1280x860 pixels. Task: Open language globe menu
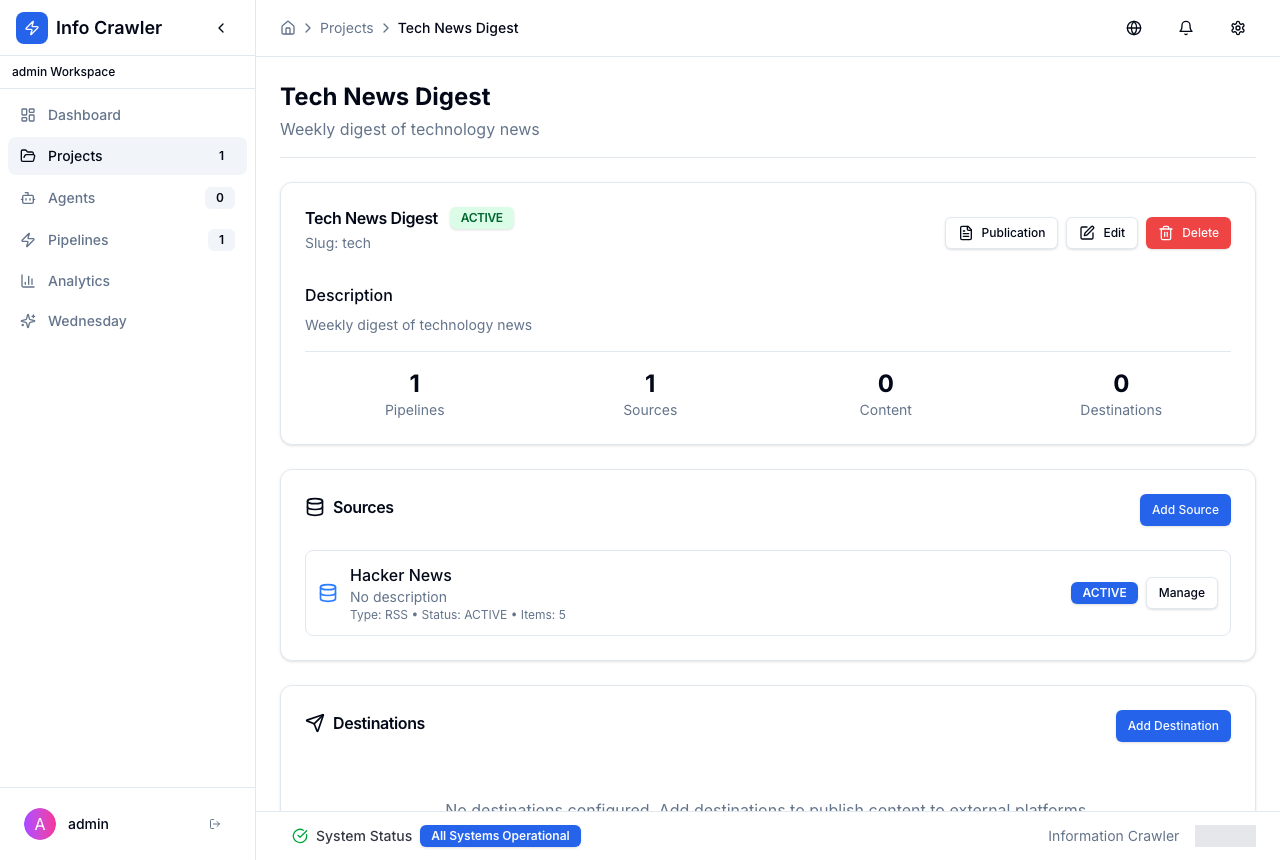pos(1134,28)
